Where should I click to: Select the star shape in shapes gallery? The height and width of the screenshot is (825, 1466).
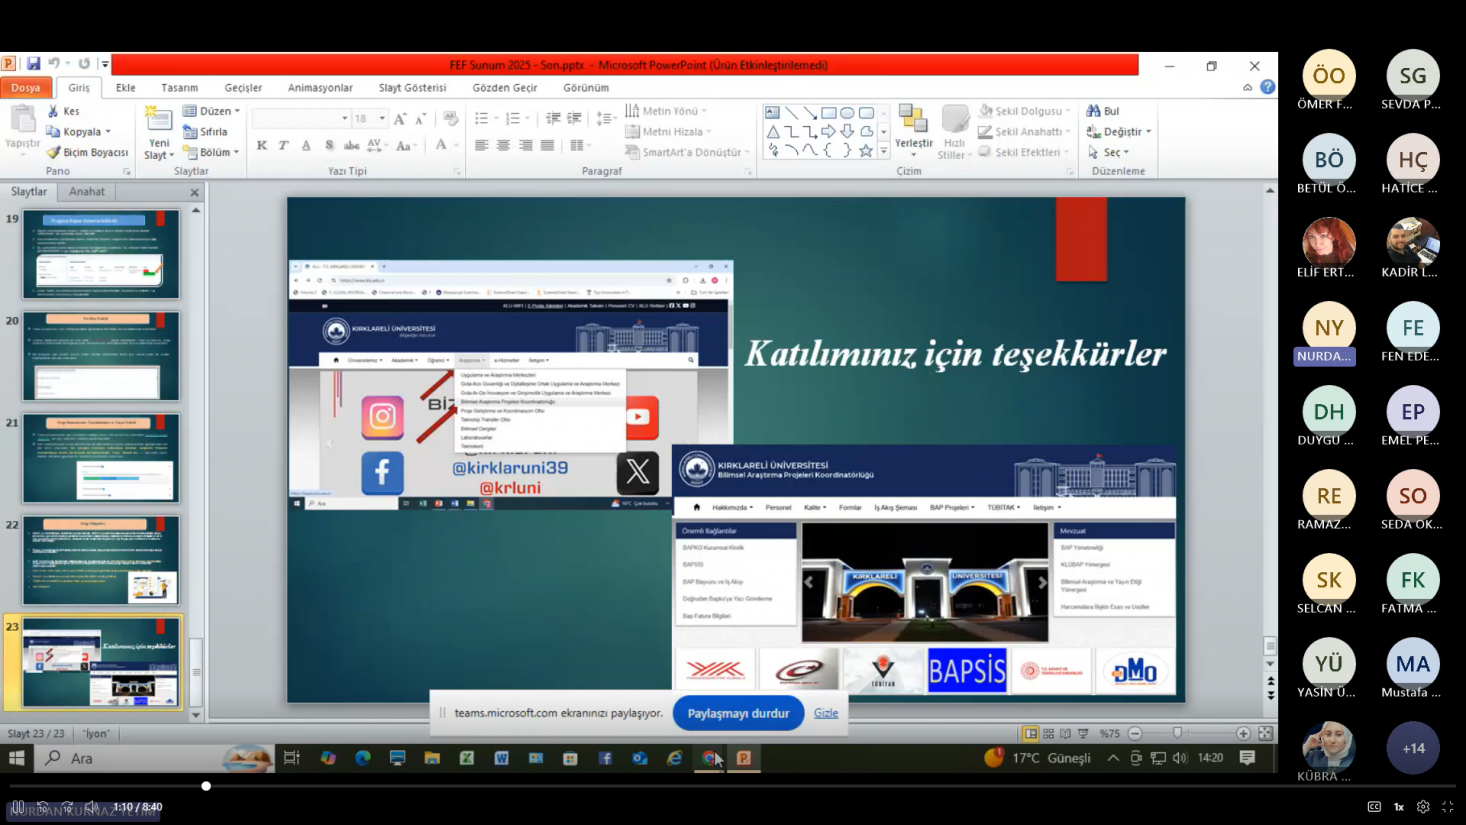pyautogui.click(x=866, y=151)
